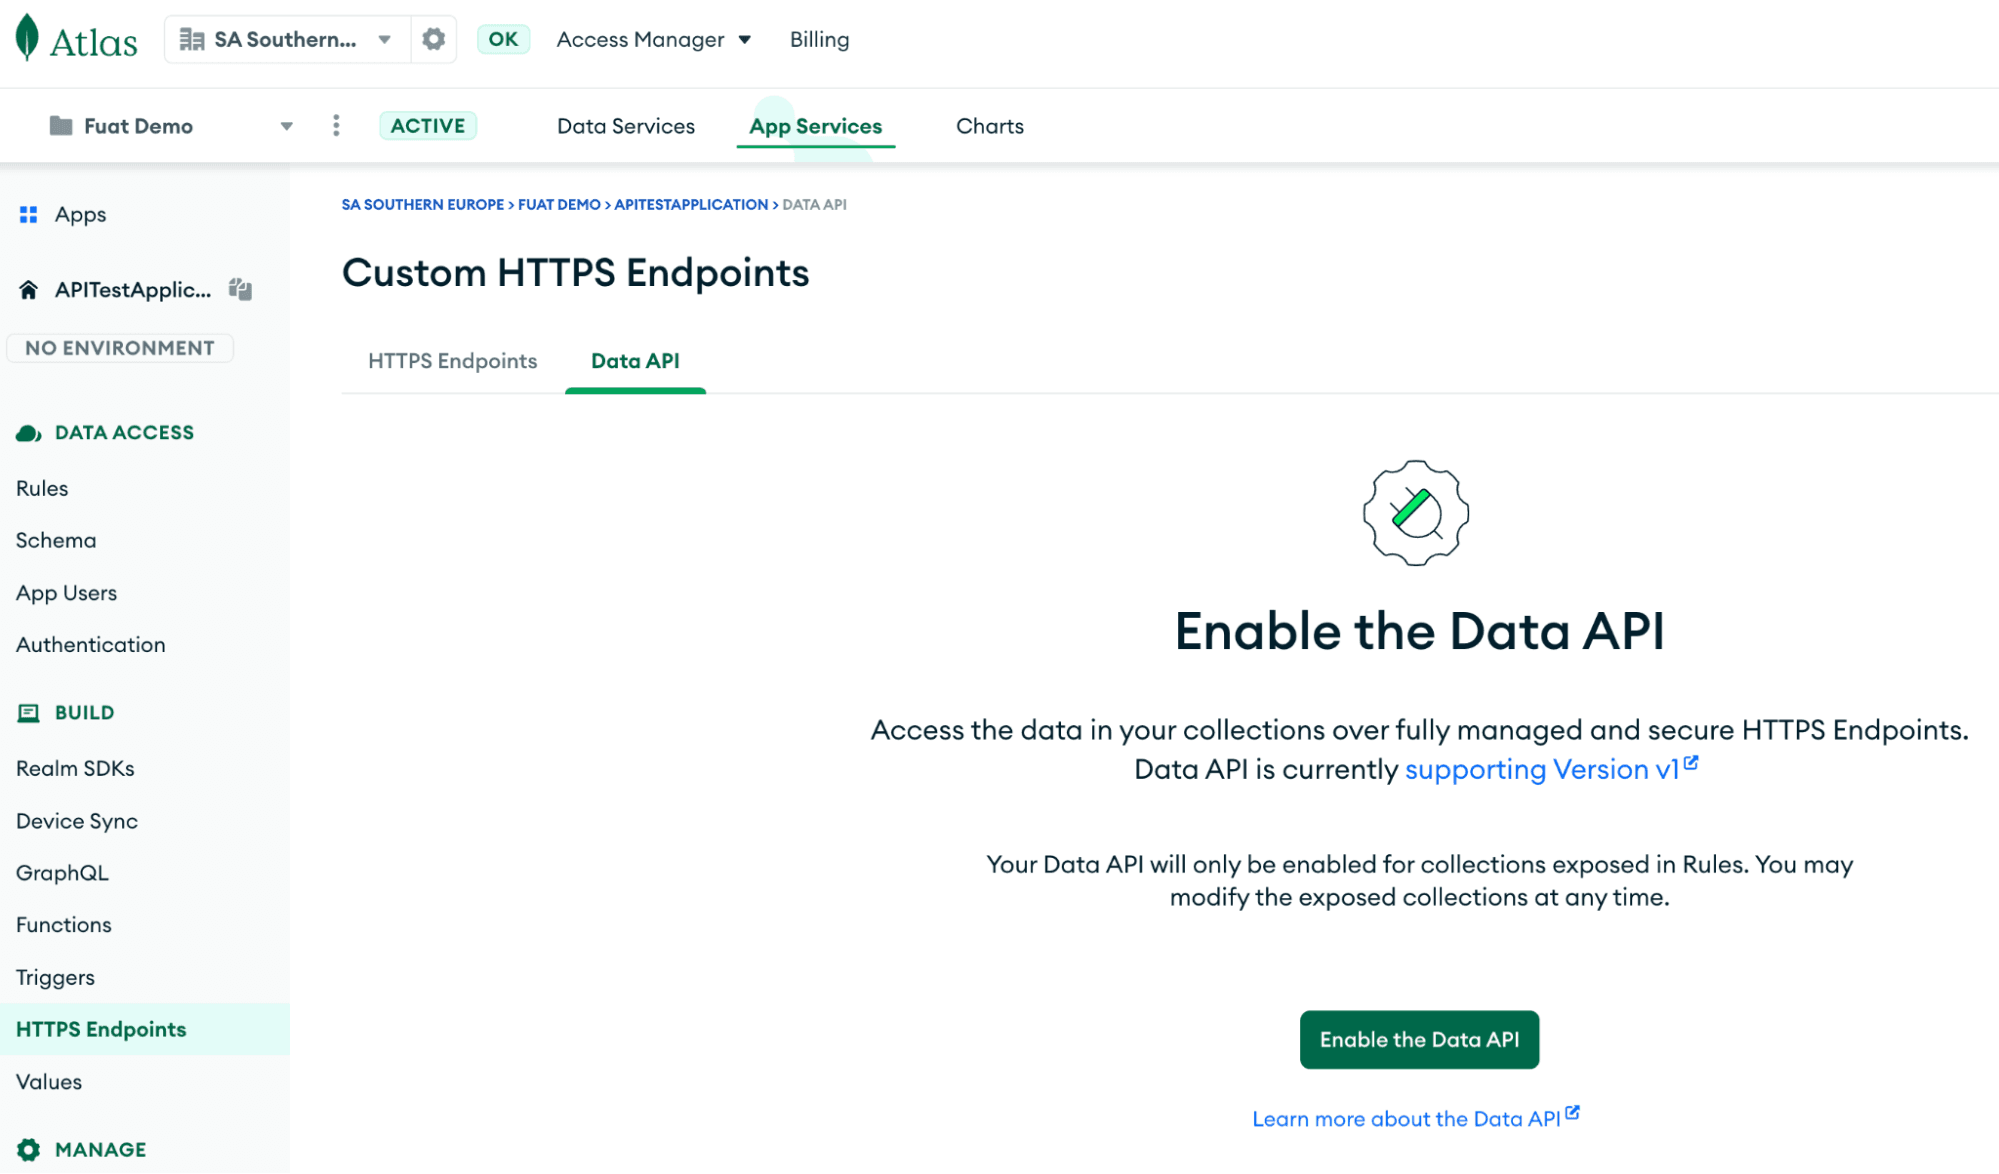Click the Fuat Demo folder icon
The image size is (1999, 1174).
coord(61,125)
